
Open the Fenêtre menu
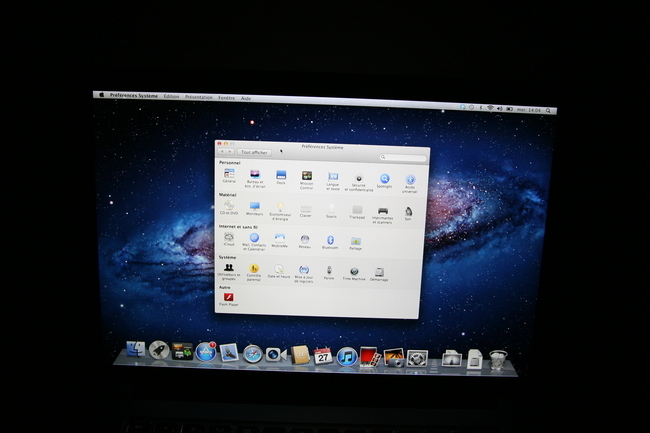(x=226, y=98)
